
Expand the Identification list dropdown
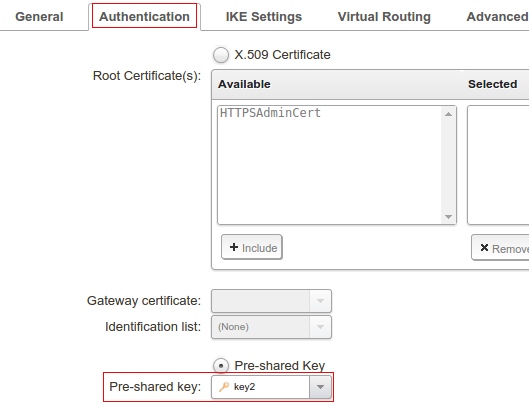[320, 327]
